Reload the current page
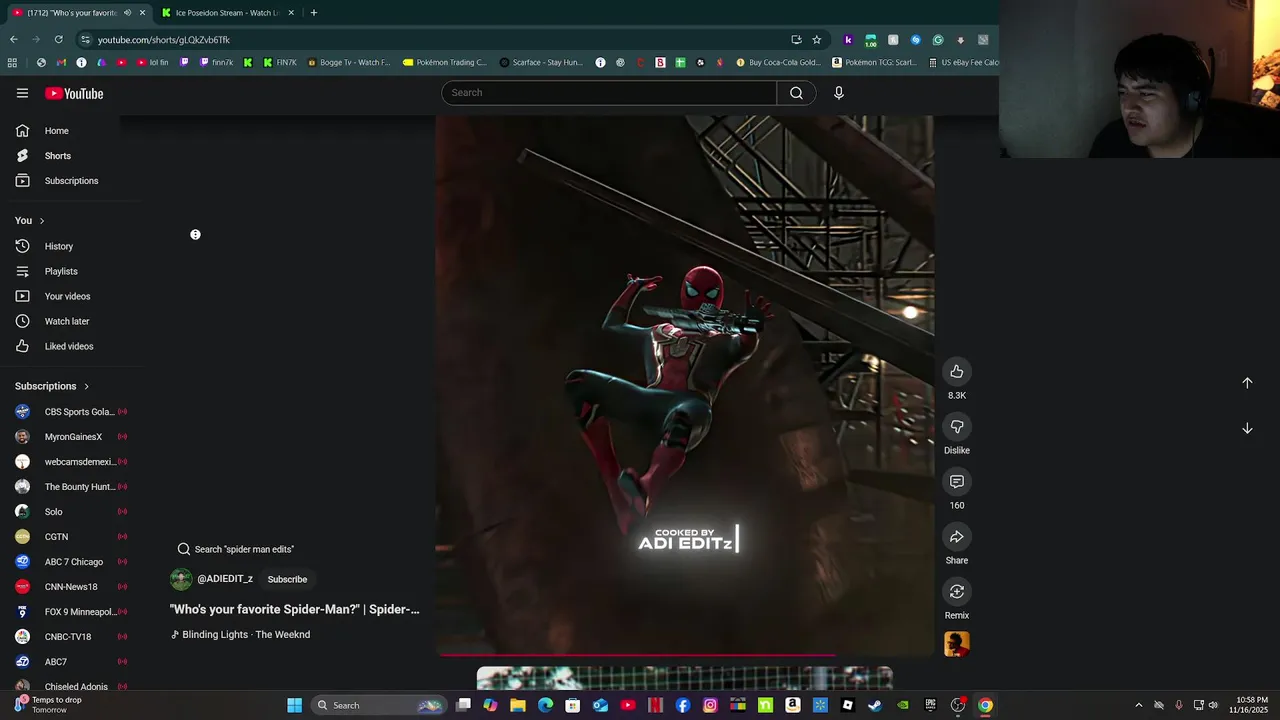This screenshot has width=1280, height=720. 59,40
